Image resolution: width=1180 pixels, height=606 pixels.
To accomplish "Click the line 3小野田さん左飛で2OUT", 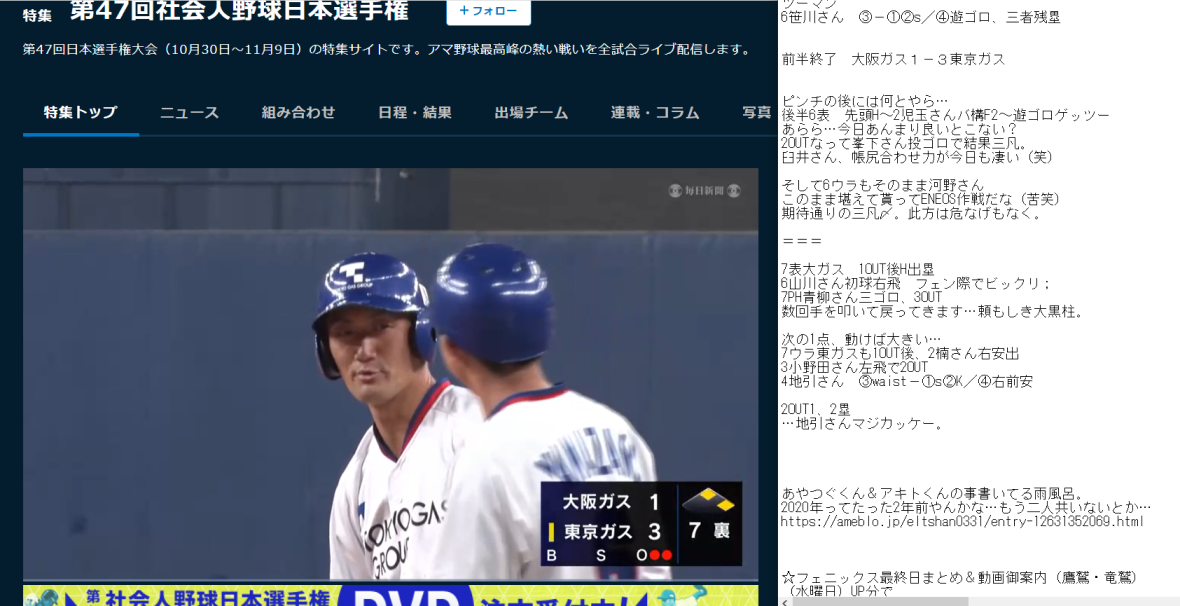I will coord(855,367).
